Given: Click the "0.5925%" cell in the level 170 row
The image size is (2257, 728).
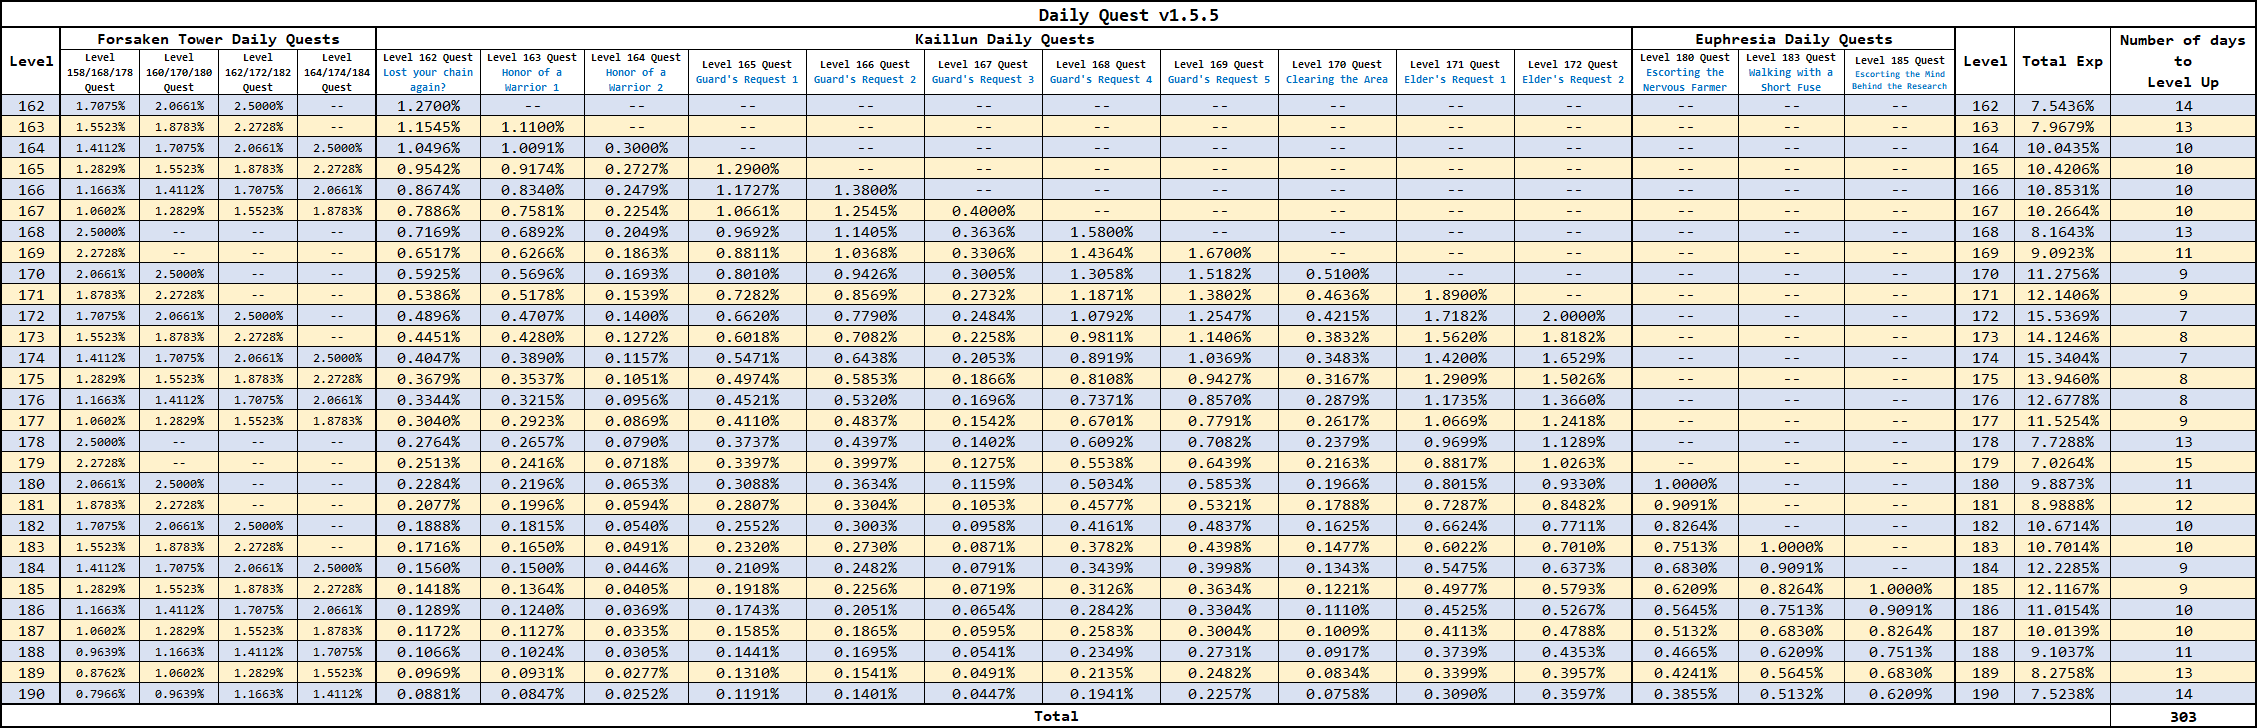Looking at the screenshot, I should pyautogui.click(x=428, y=274).
